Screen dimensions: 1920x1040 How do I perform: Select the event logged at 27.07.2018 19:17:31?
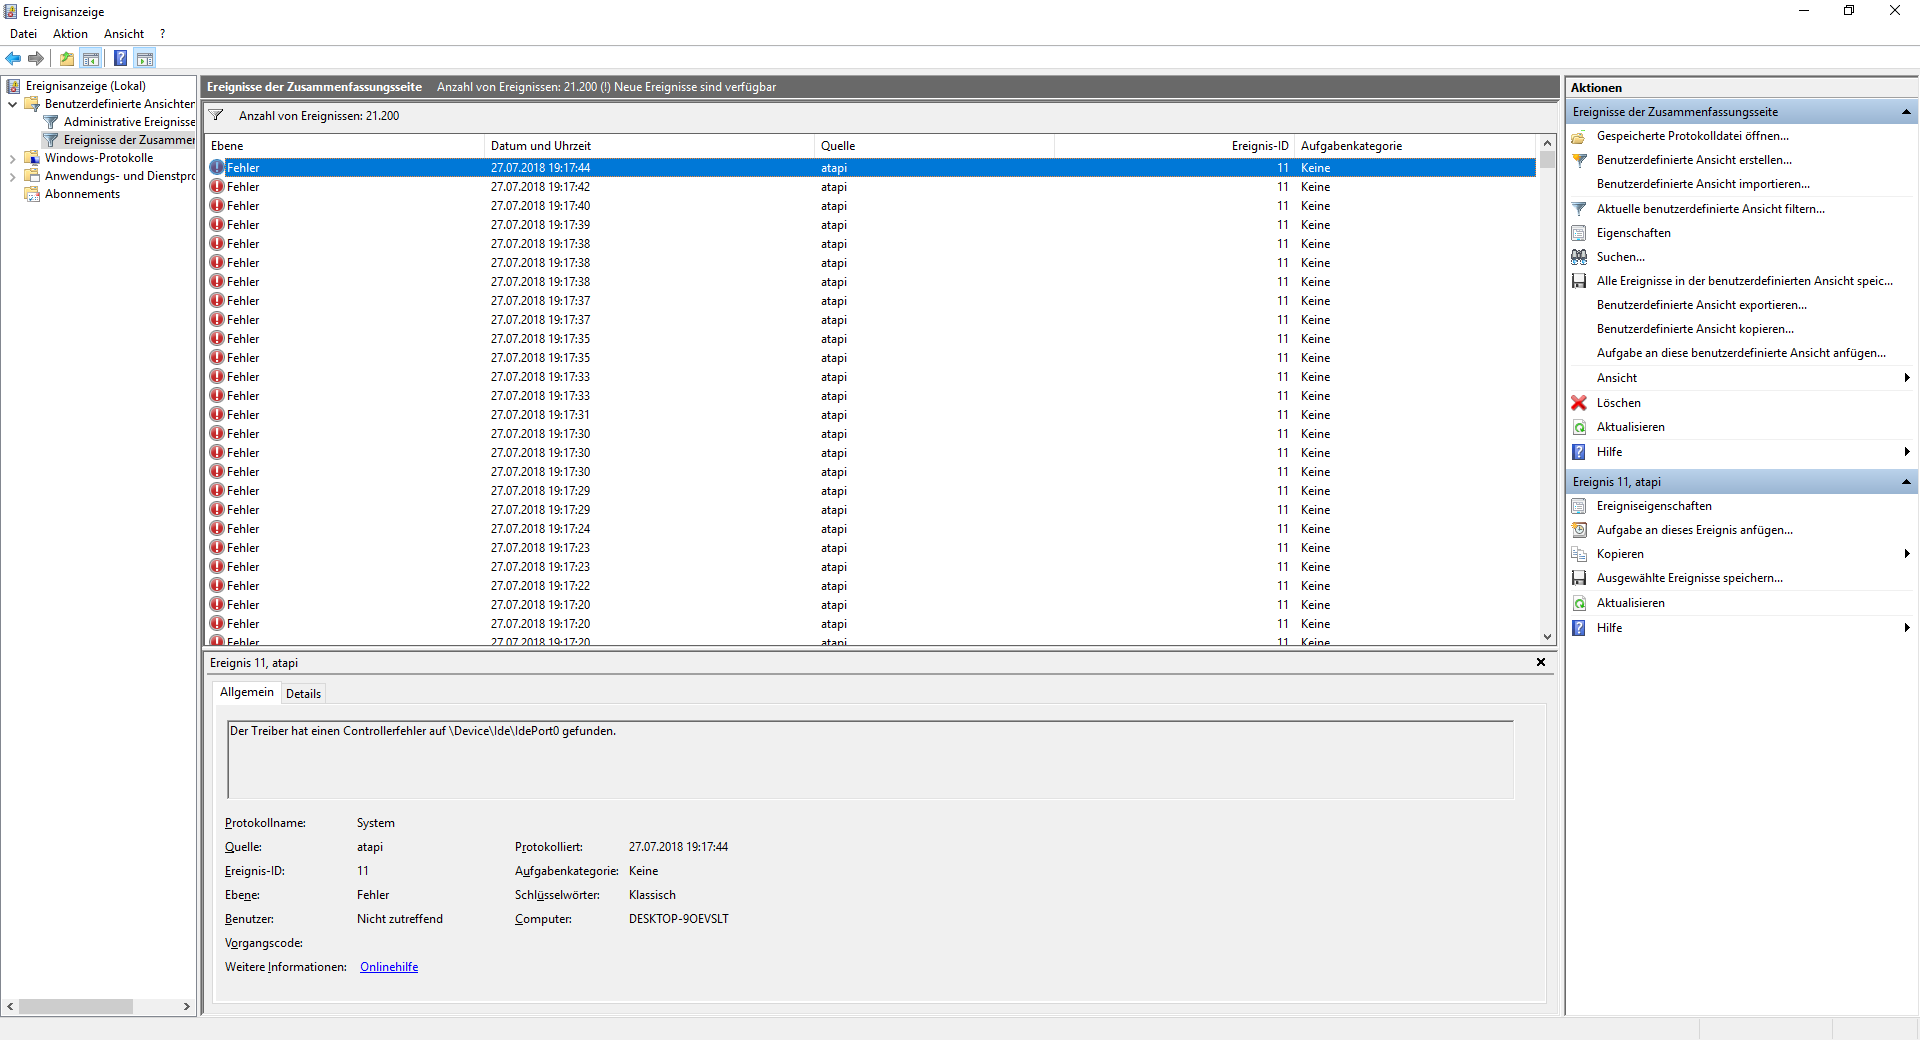click(x=871, y=415)
